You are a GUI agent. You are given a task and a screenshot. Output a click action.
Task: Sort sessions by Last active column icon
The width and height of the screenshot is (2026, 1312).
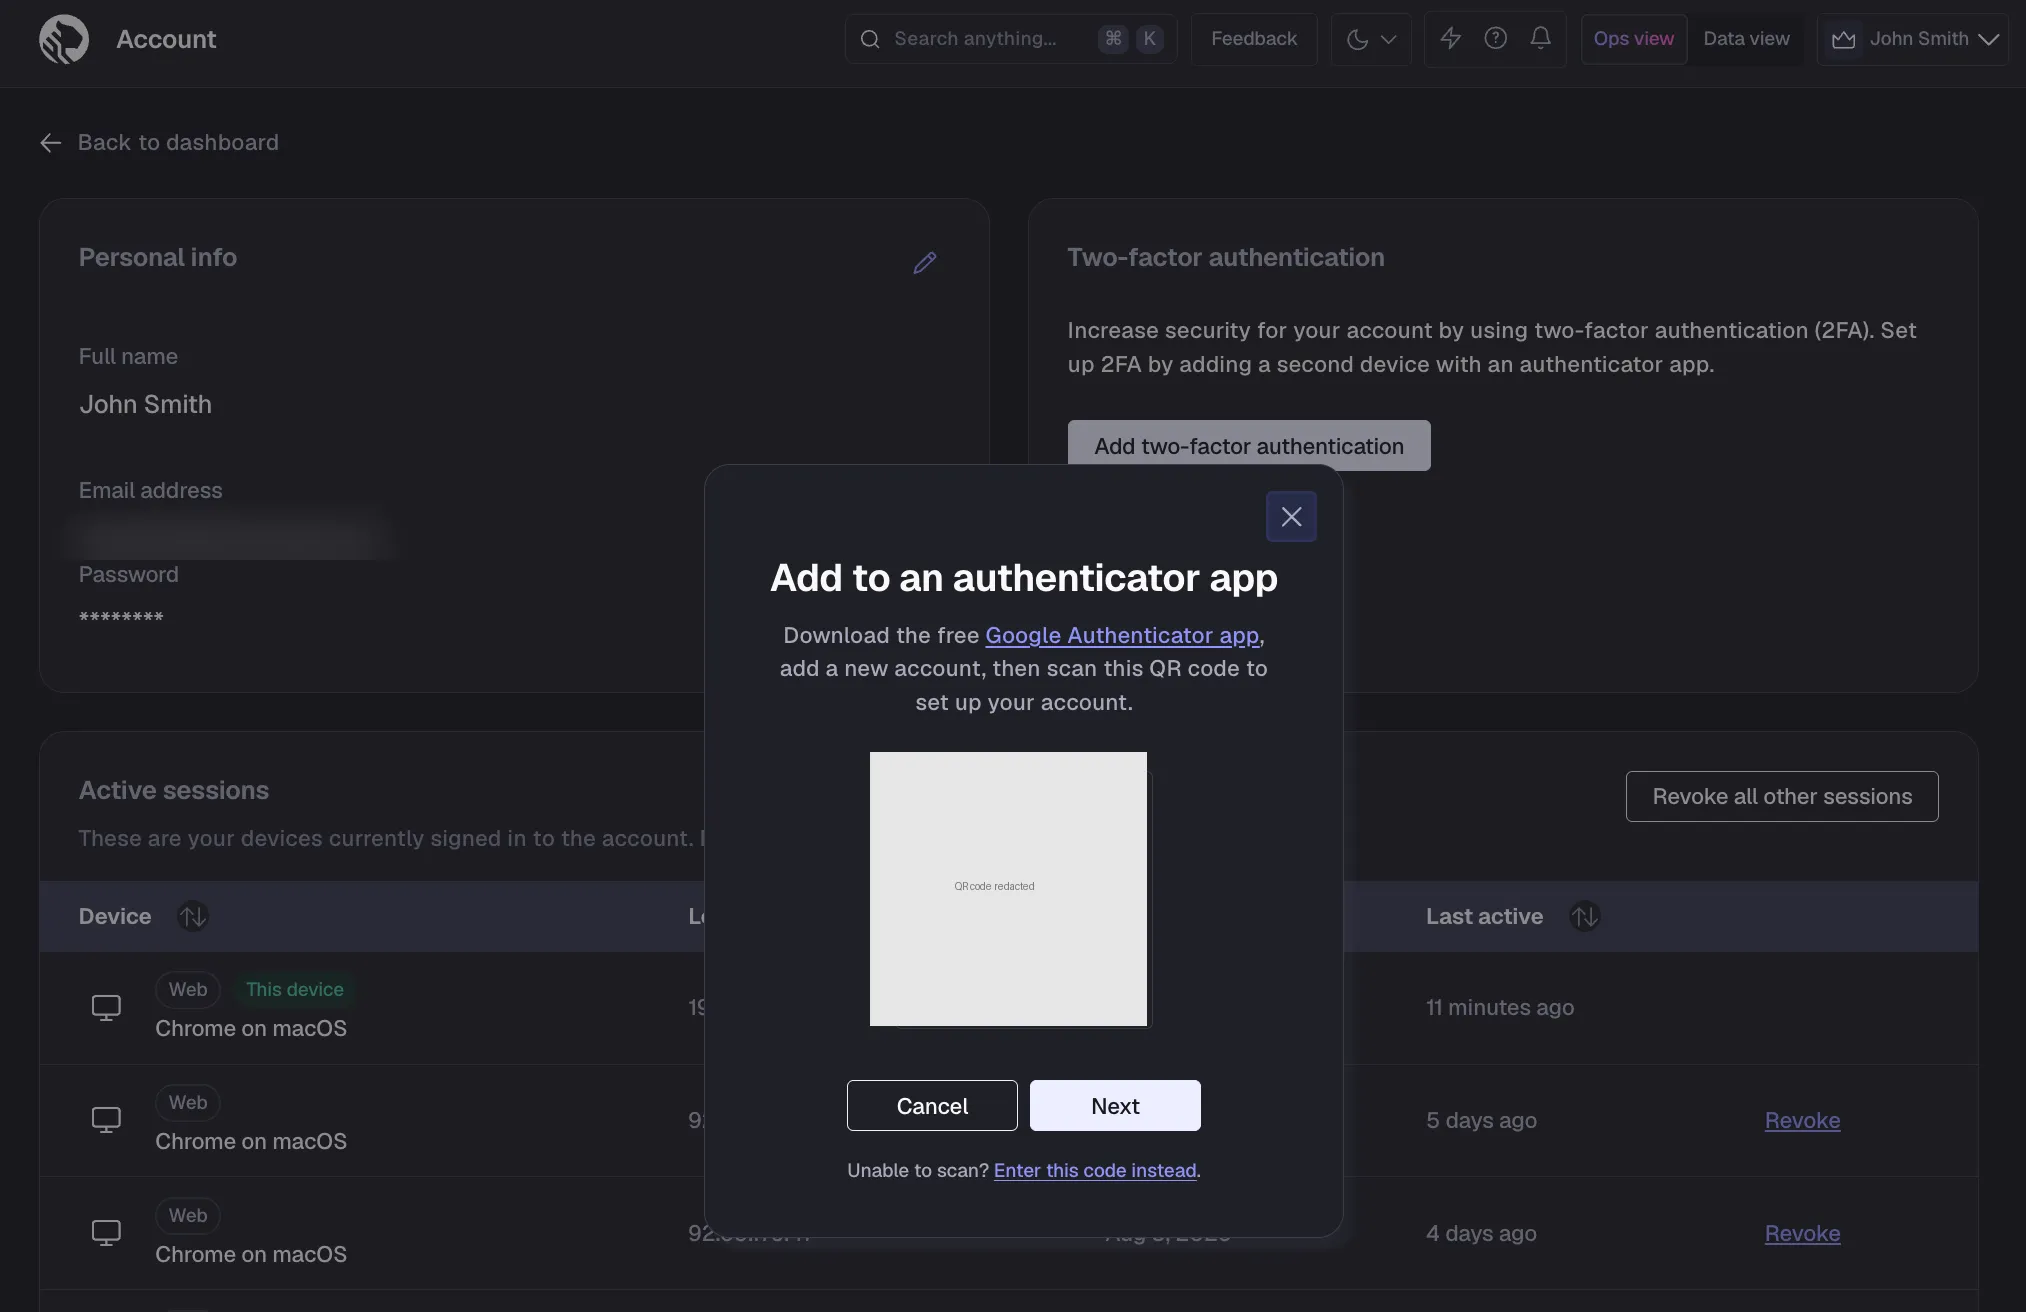pos(1584,916)
